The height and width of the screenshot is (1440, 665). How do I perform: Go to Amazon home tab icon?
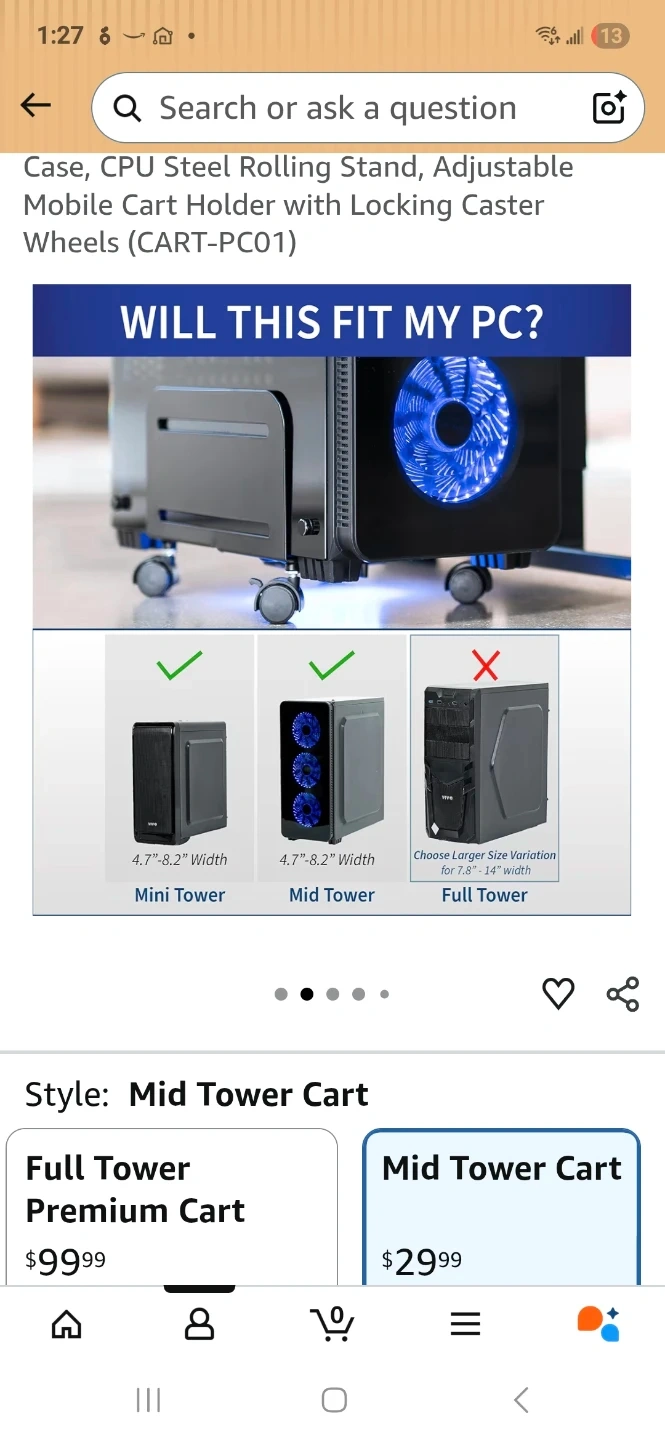coord(67,1324)
